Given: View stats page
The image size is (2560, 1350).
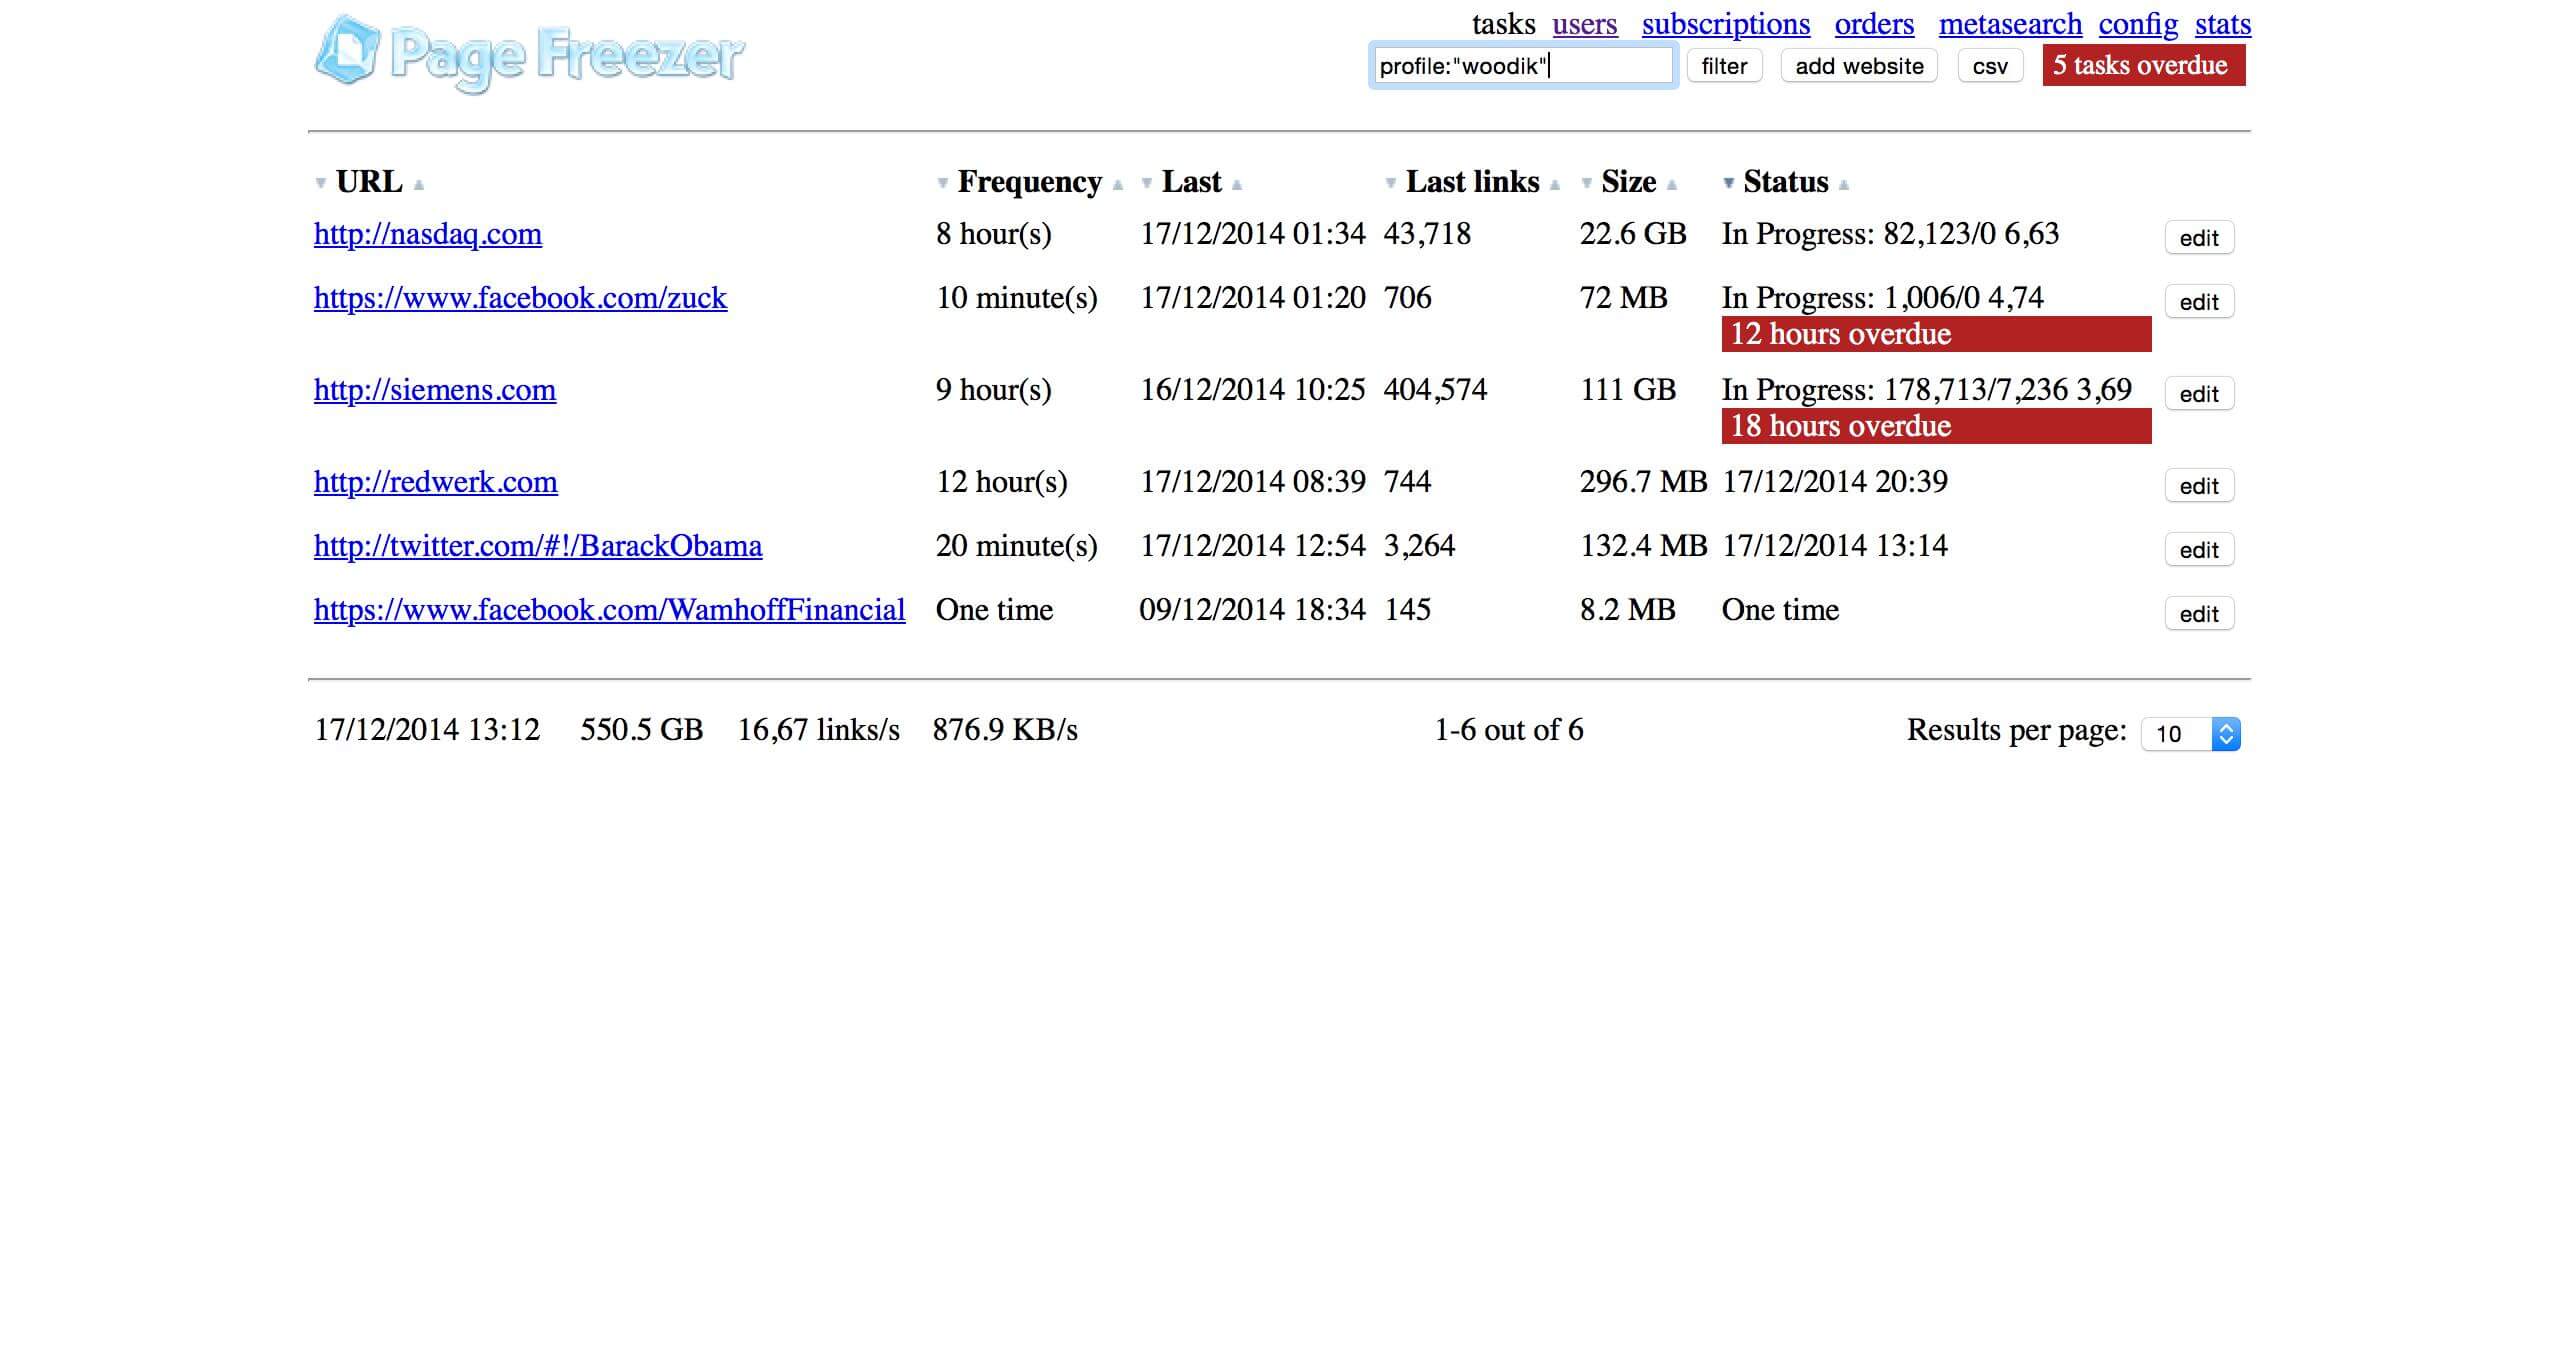Looking at the screenshot, I should click(2223, 24).
